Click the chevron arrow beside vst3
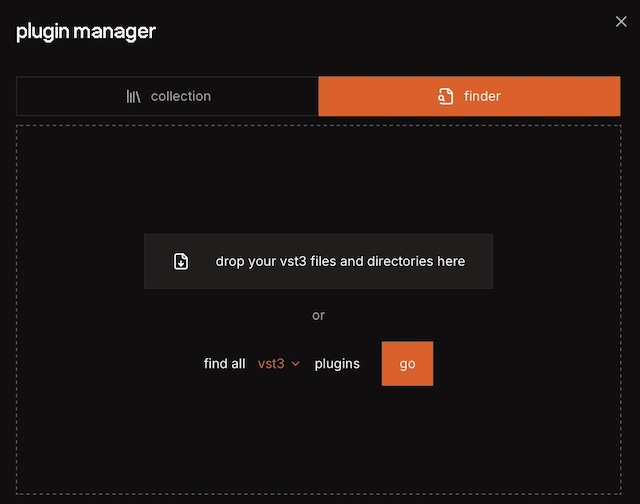 296,364
